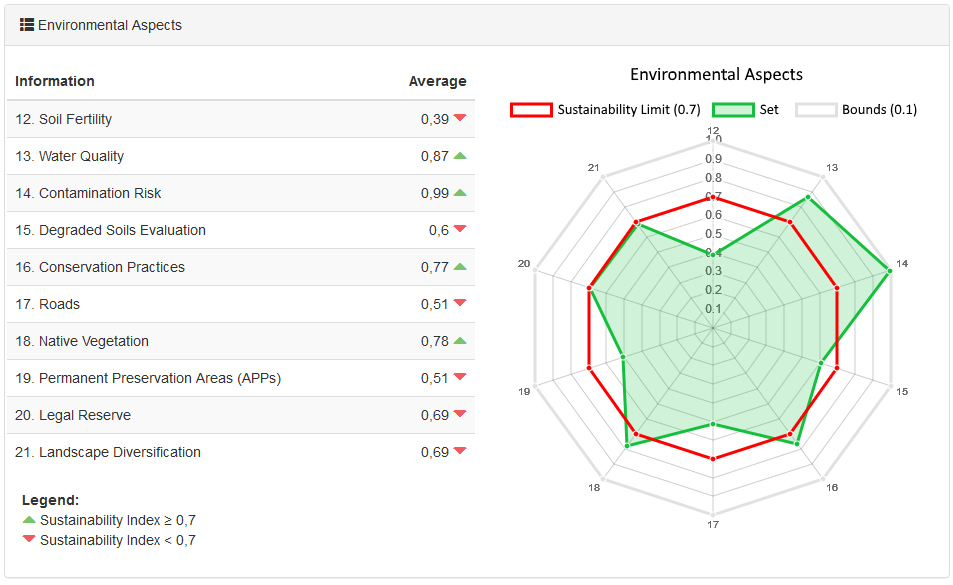Click the list icon beside Environmental Aspects header
This screenshot has width=953, height=585.
[x=27, y=25]
